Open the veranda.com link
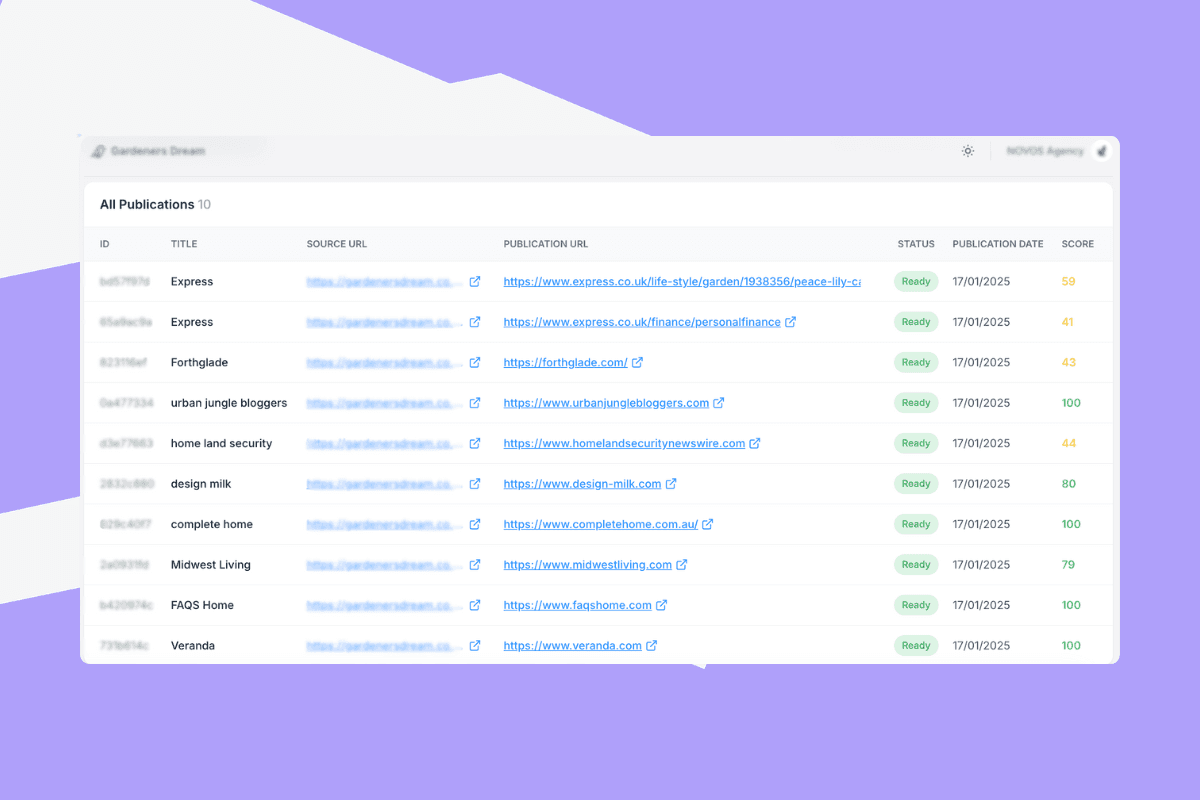The width and height of the screenshot is (1200, 800). (x=572, y=646)
